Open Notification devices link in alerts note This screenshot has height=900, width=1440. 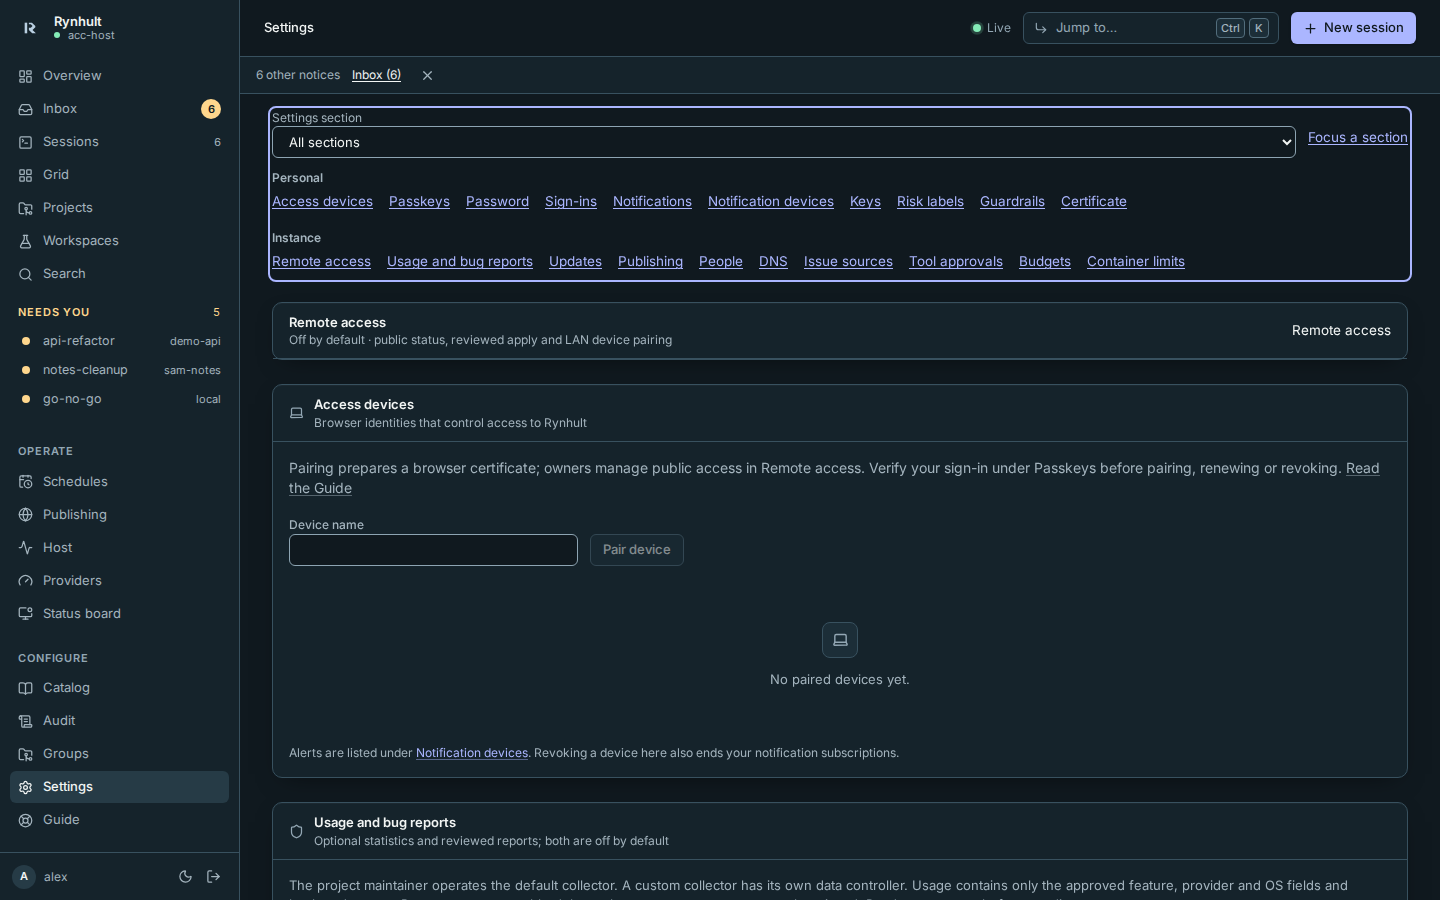coord(472,753)
